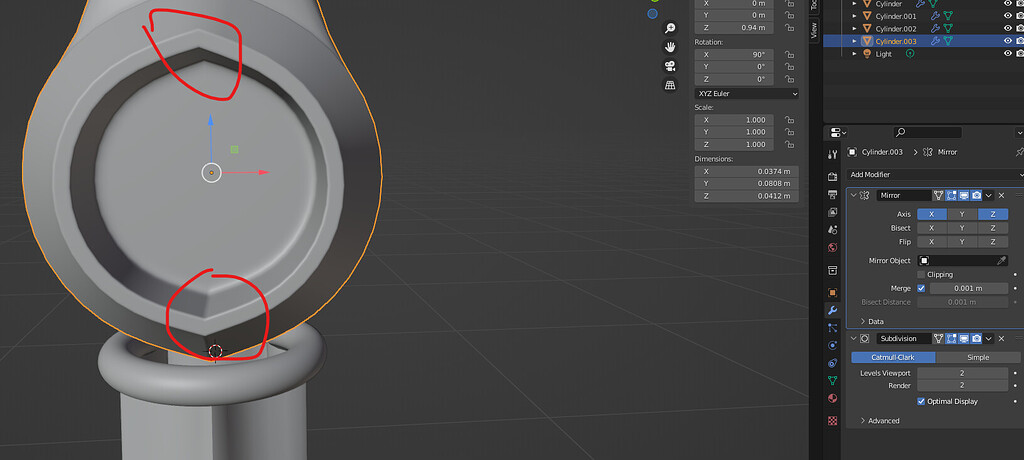Open the Object Data properties tab icon
1024x460 pixels.
(x=832, y=380)
